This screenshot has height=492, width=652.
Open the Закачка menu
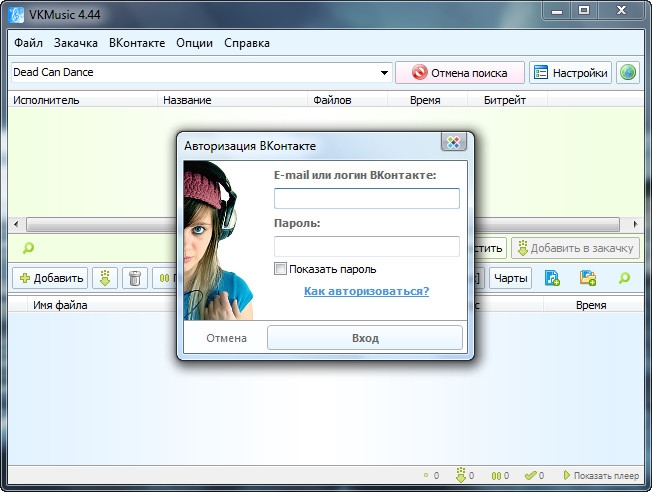[x=76, y=43]
